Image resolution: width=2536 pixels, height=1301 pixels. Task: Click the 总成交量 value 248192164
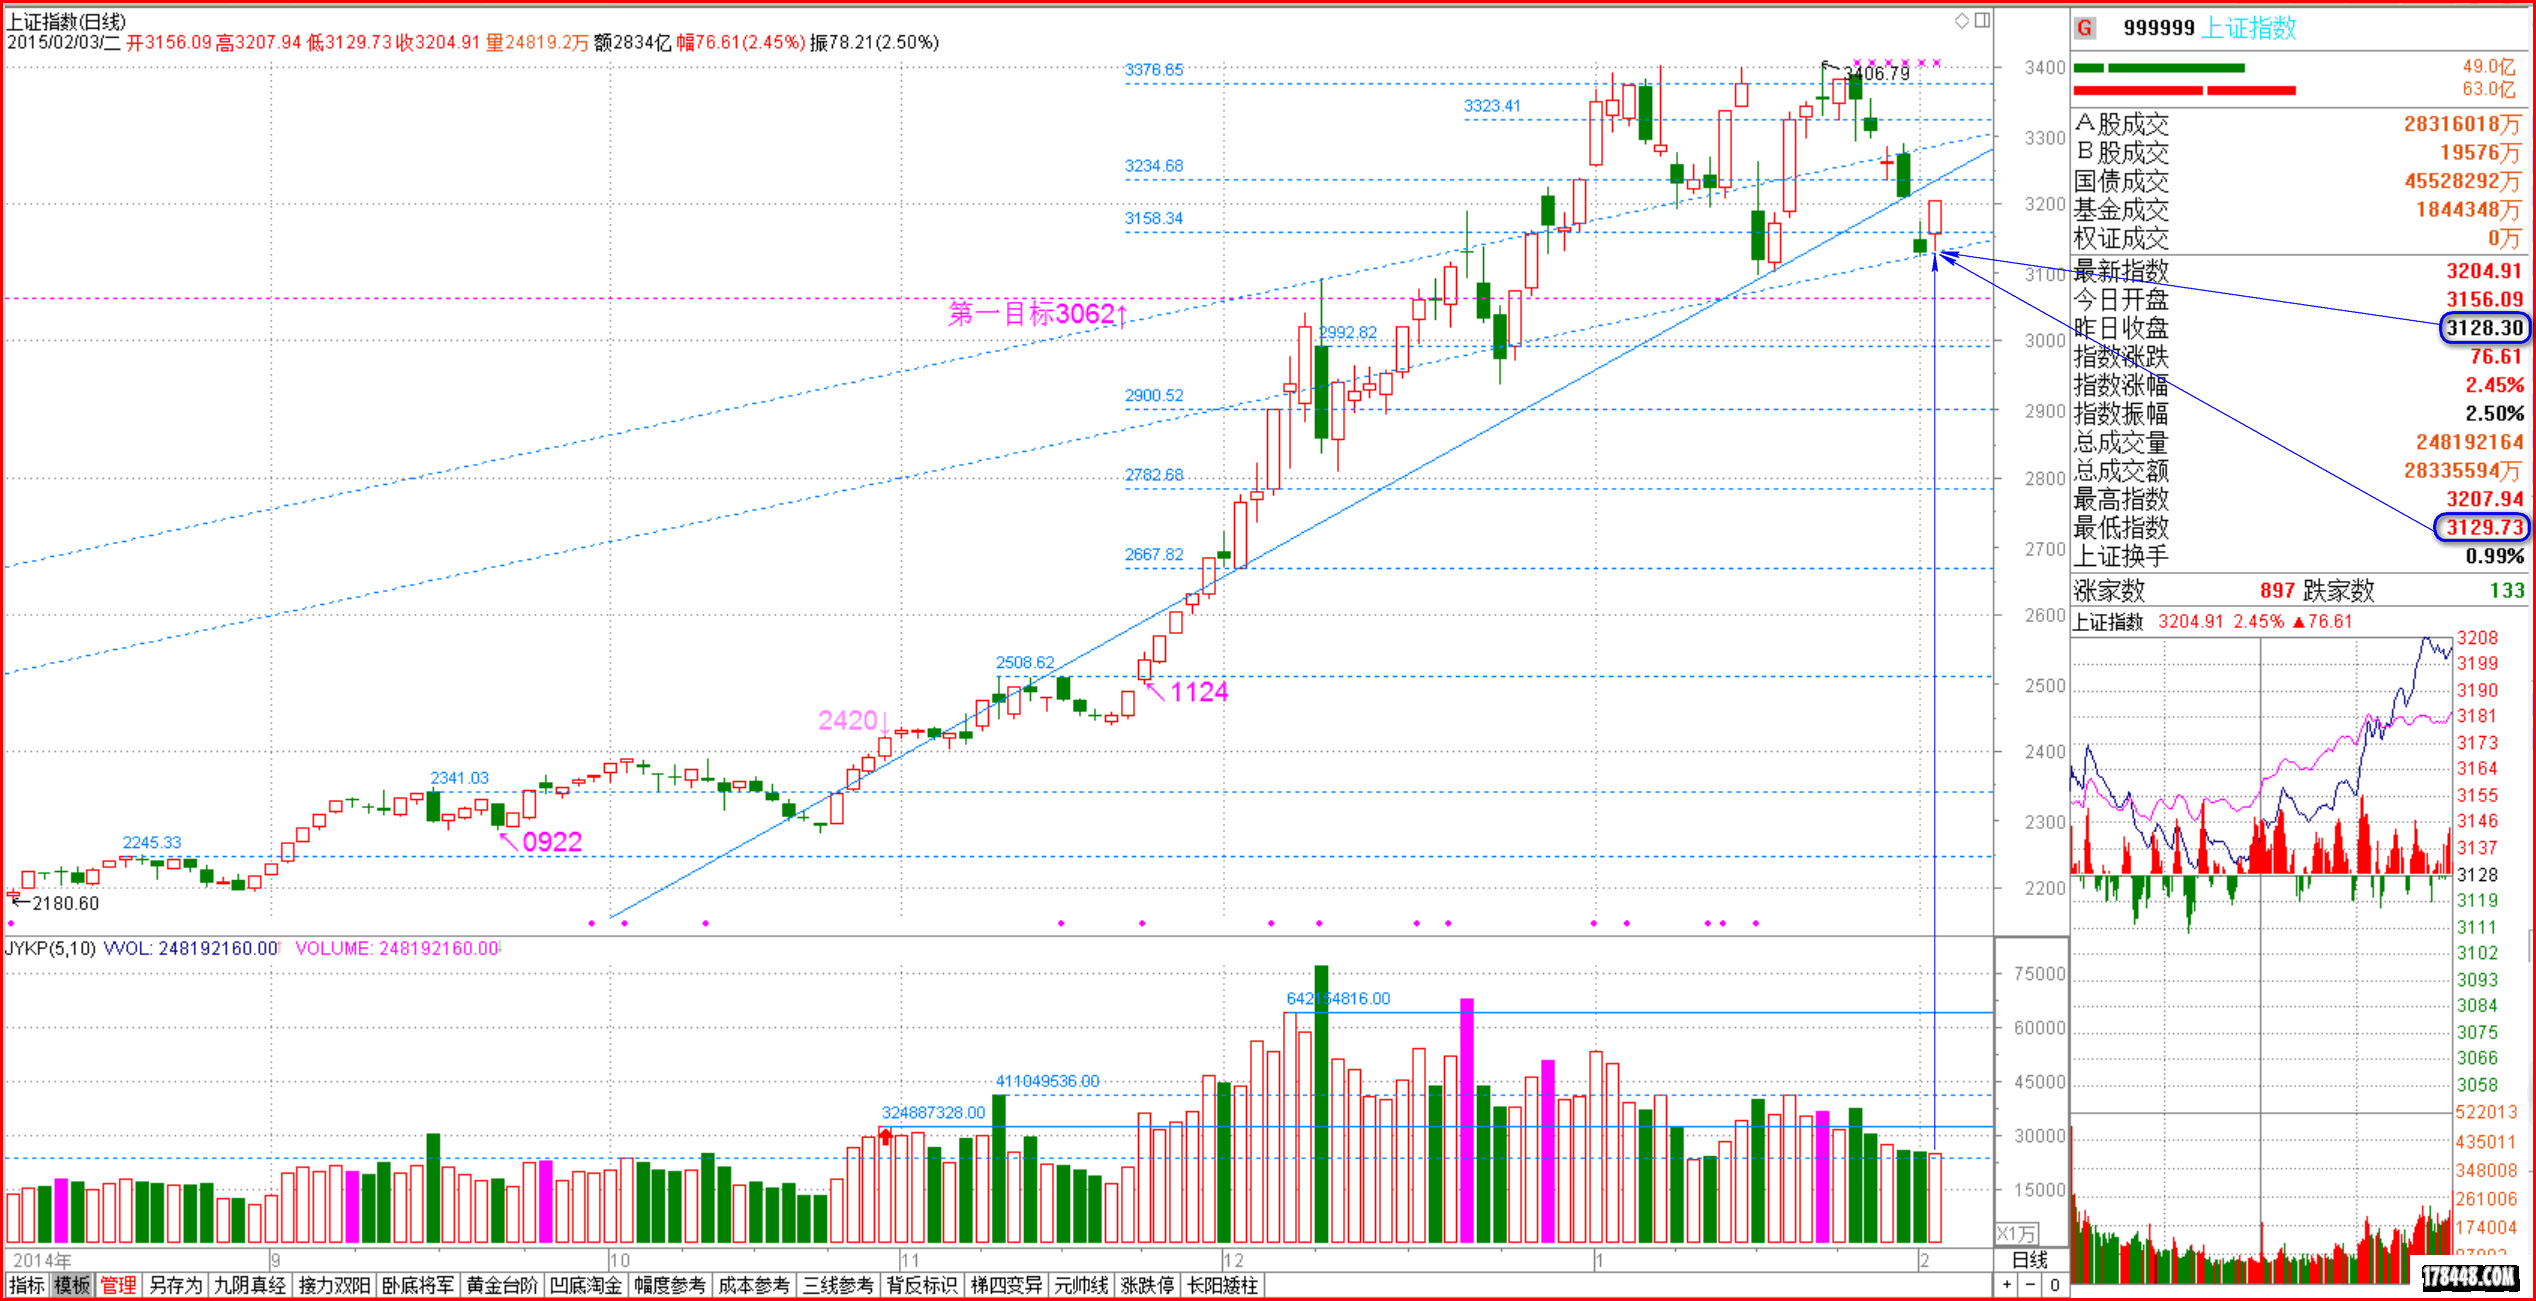point(2469,442)
